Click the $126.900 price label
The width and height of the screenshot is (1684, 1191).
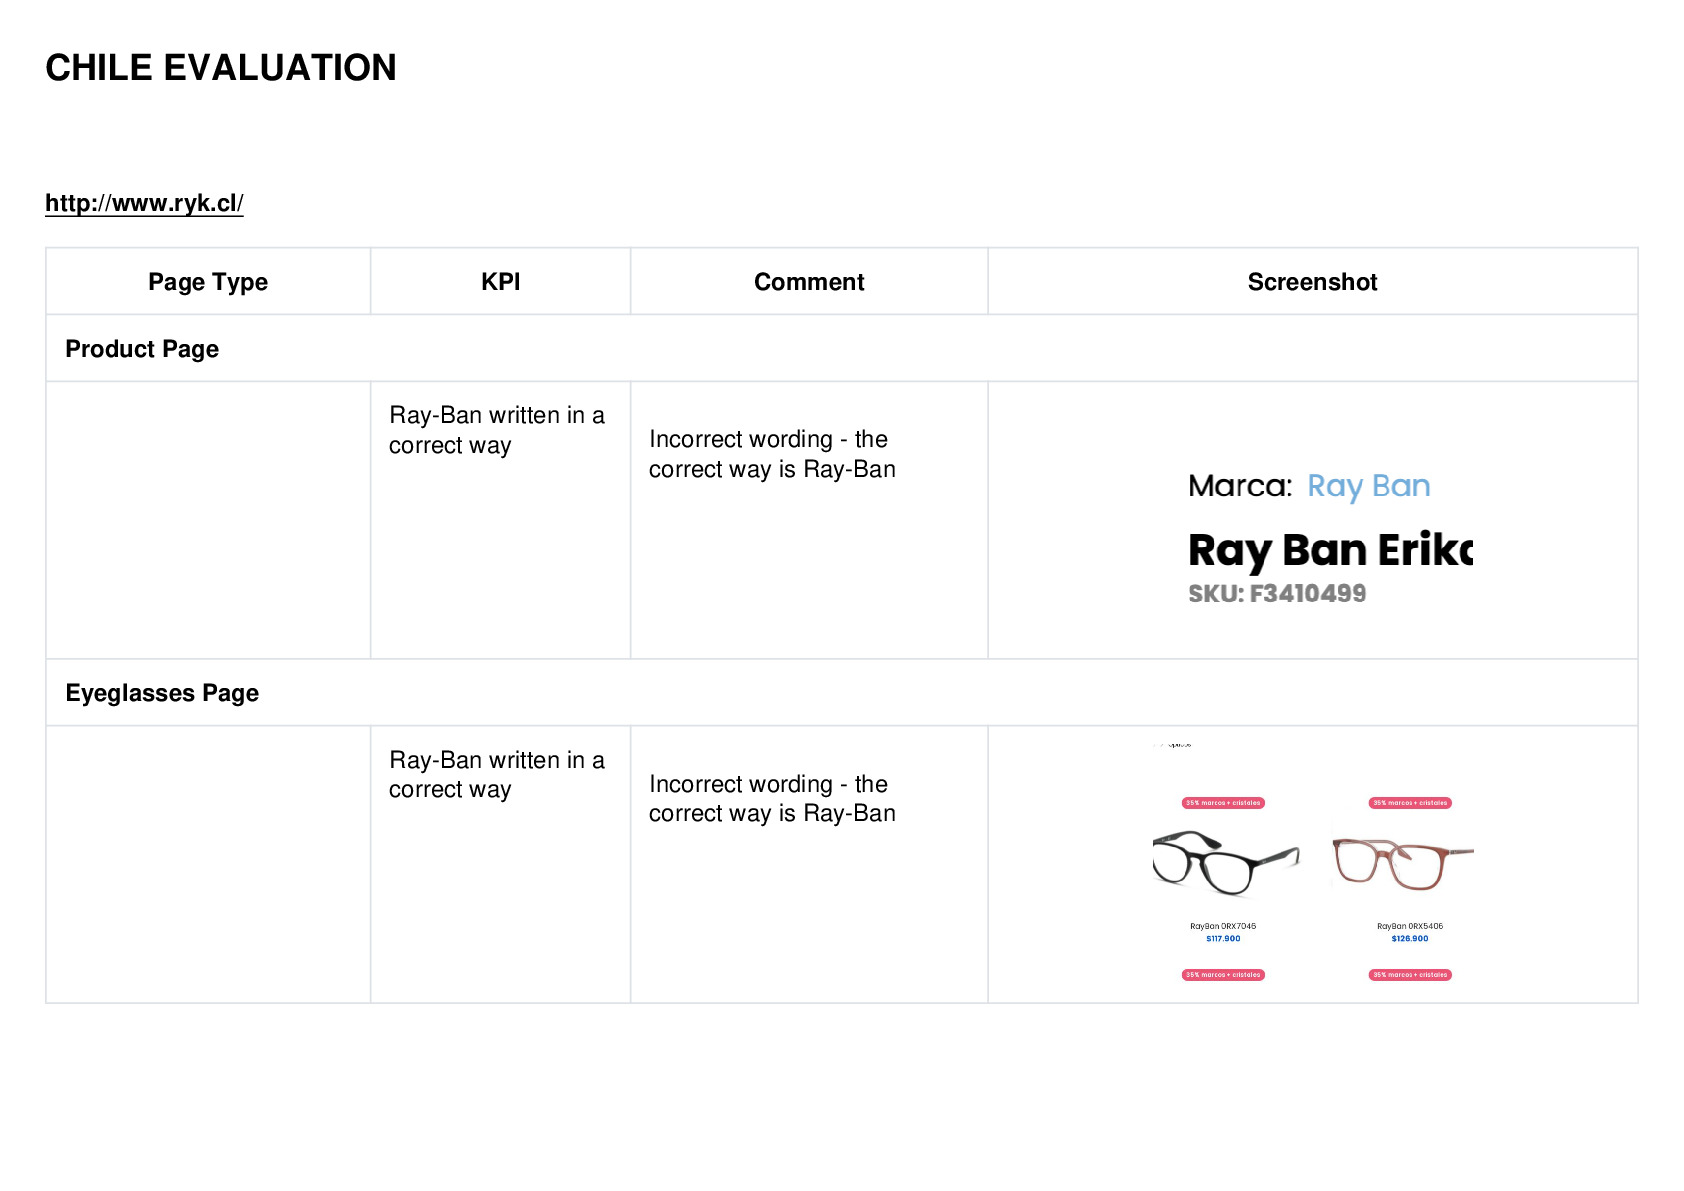coord(1410,939)
